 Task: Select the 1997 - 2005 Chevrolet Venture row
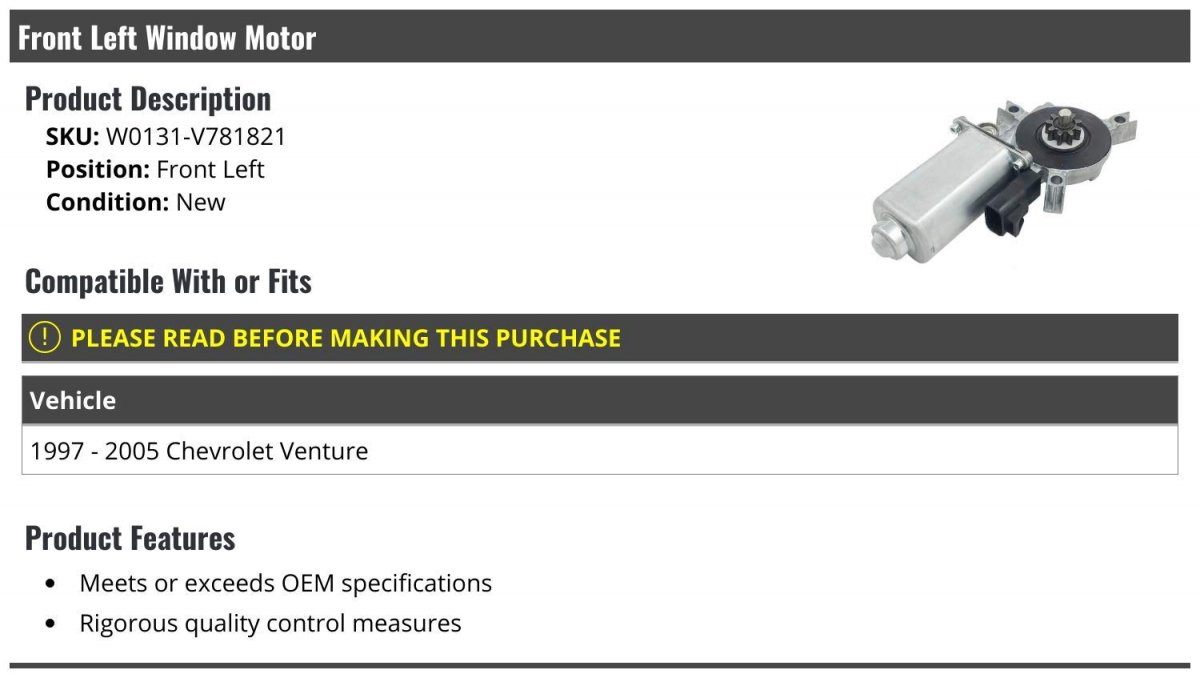(x=600, y=451)
